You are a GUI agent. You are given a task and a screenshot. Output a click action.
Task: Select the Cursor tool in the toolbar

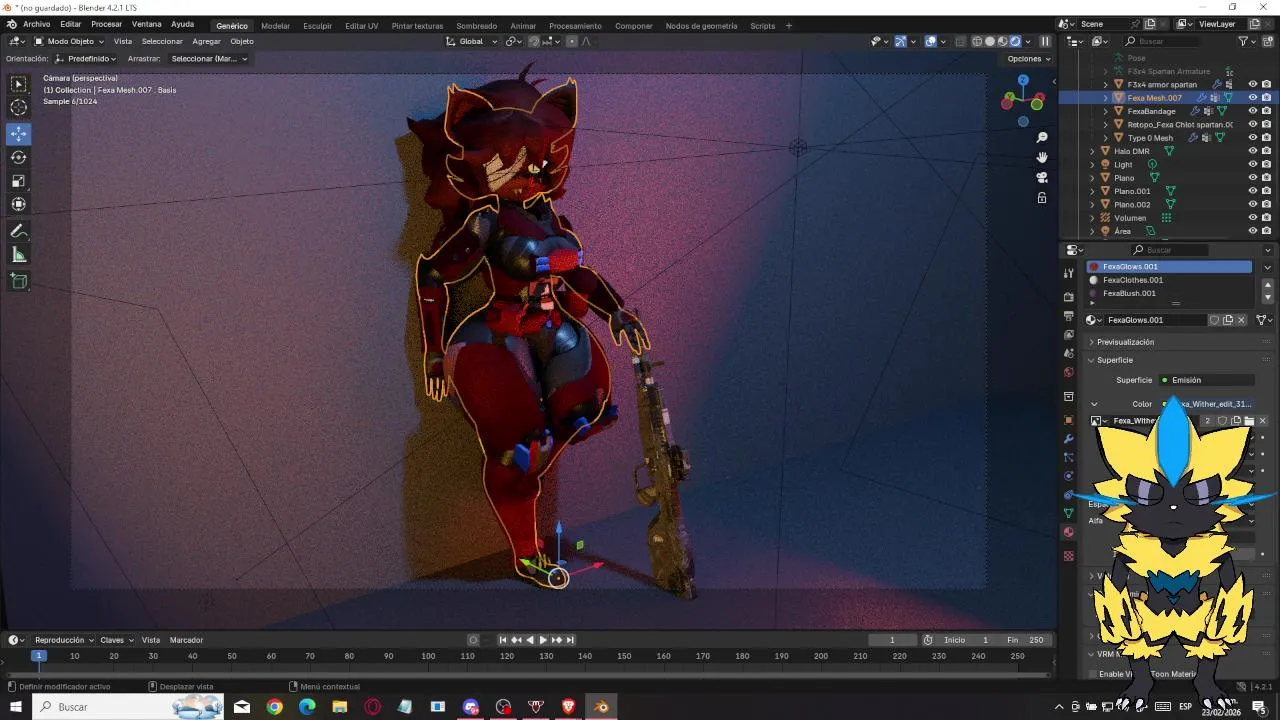point(19,108)
